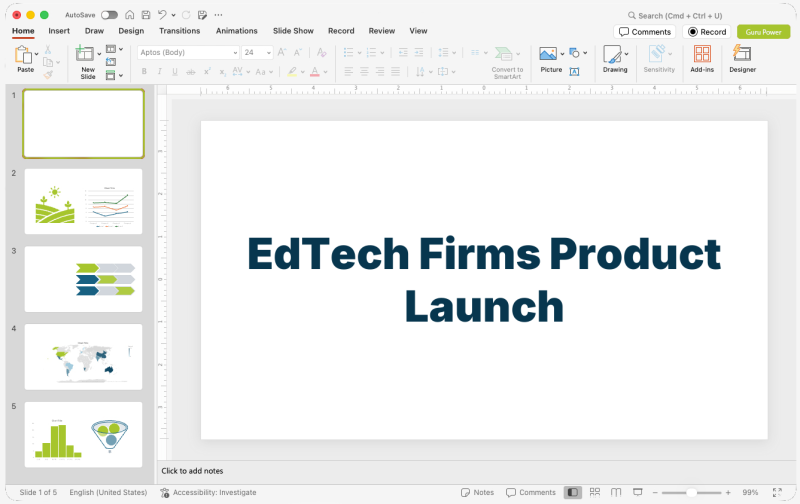Go to the Animations tab
Screen dimensions: 800x504
[x=237, y=31]
